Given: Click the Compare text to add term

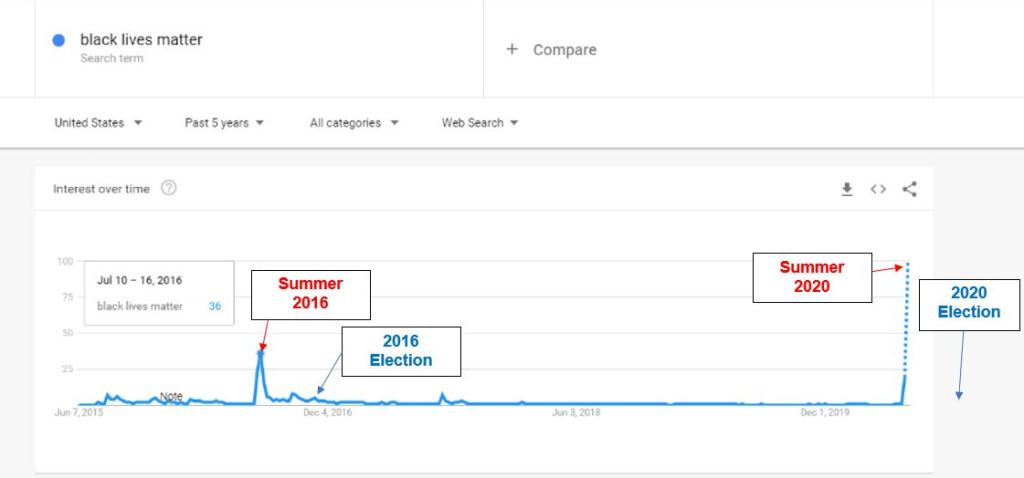Looking at the screenshot, I should tap(564, 49).
